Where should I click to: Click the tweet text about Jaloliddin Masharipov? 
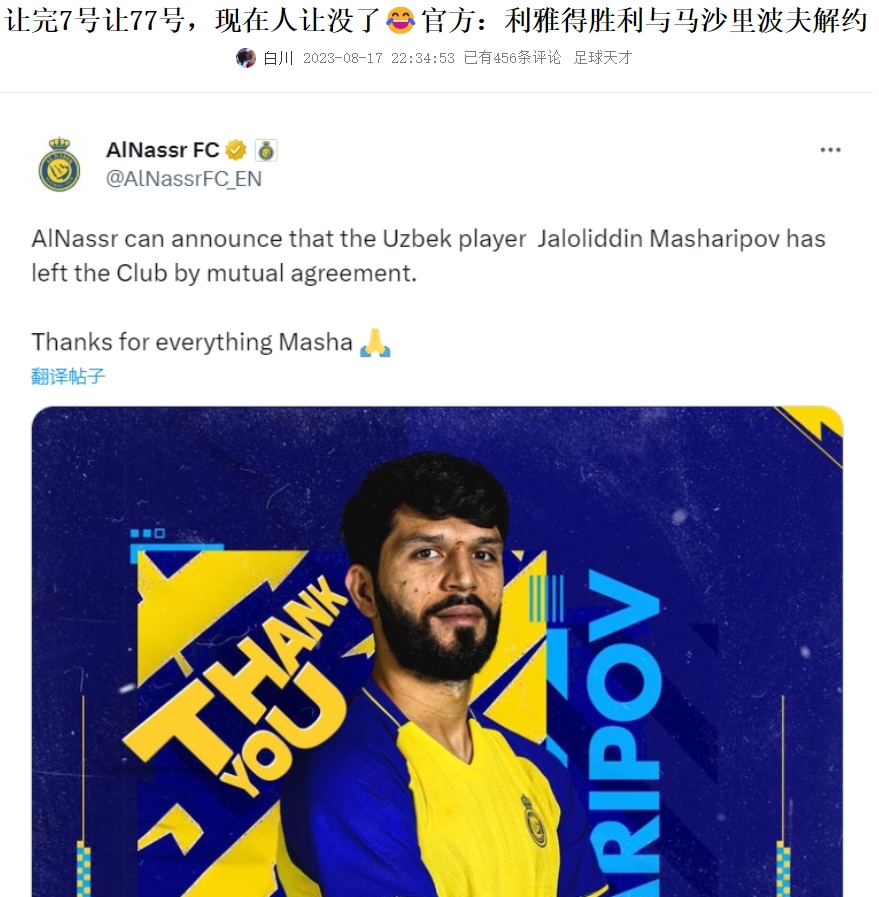point(428,256)
